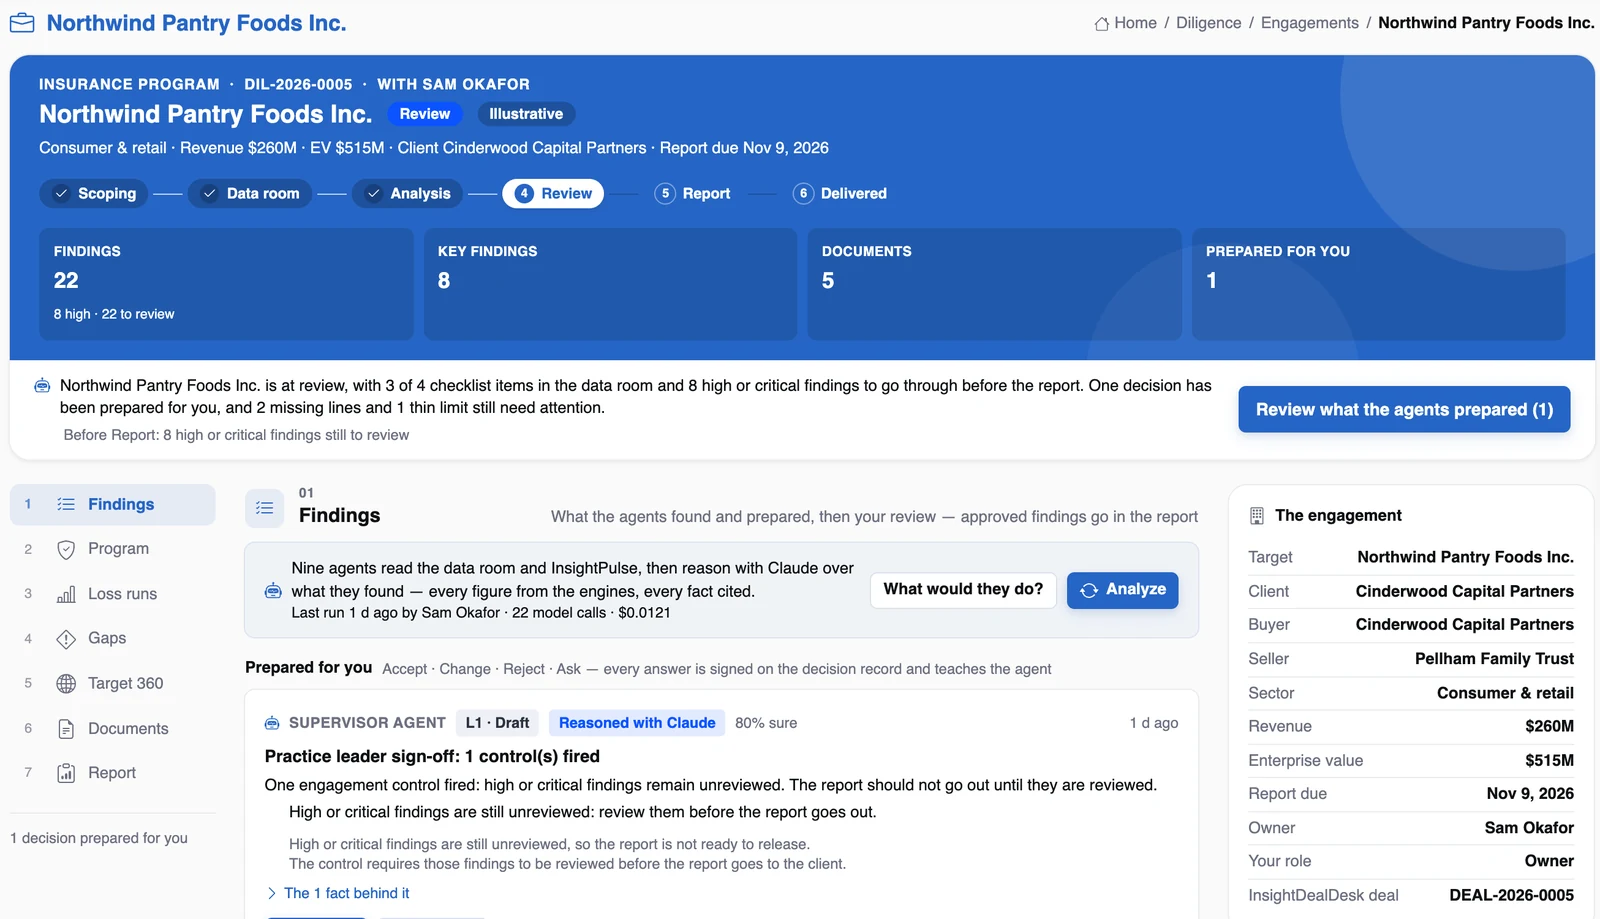Click the Prepared For You stat card
Viewport: 1600px width, 919px height.
point(1379,284)
